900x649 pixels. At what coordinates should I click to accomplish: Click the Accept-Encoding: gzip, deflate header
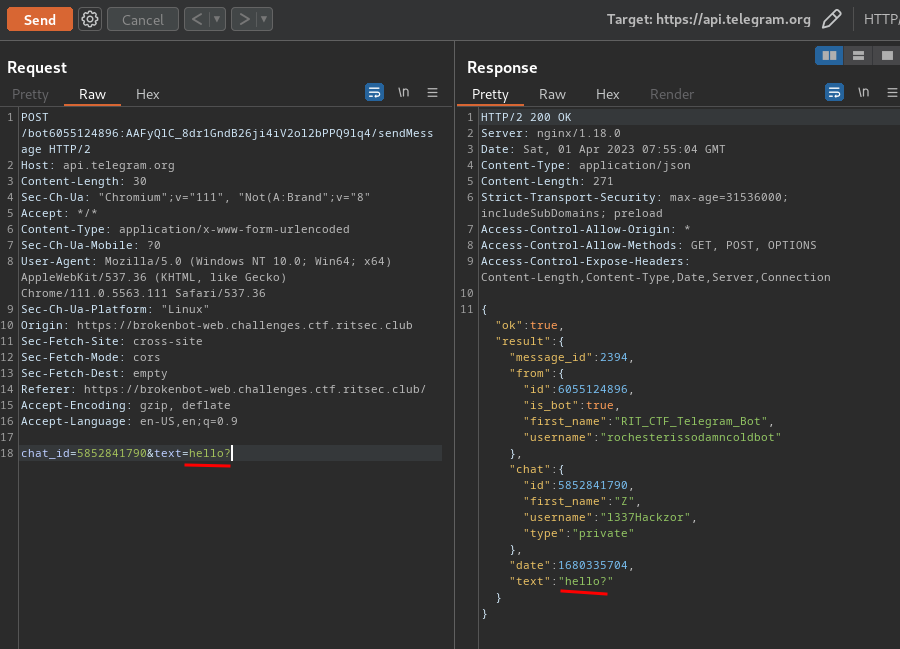126,405
